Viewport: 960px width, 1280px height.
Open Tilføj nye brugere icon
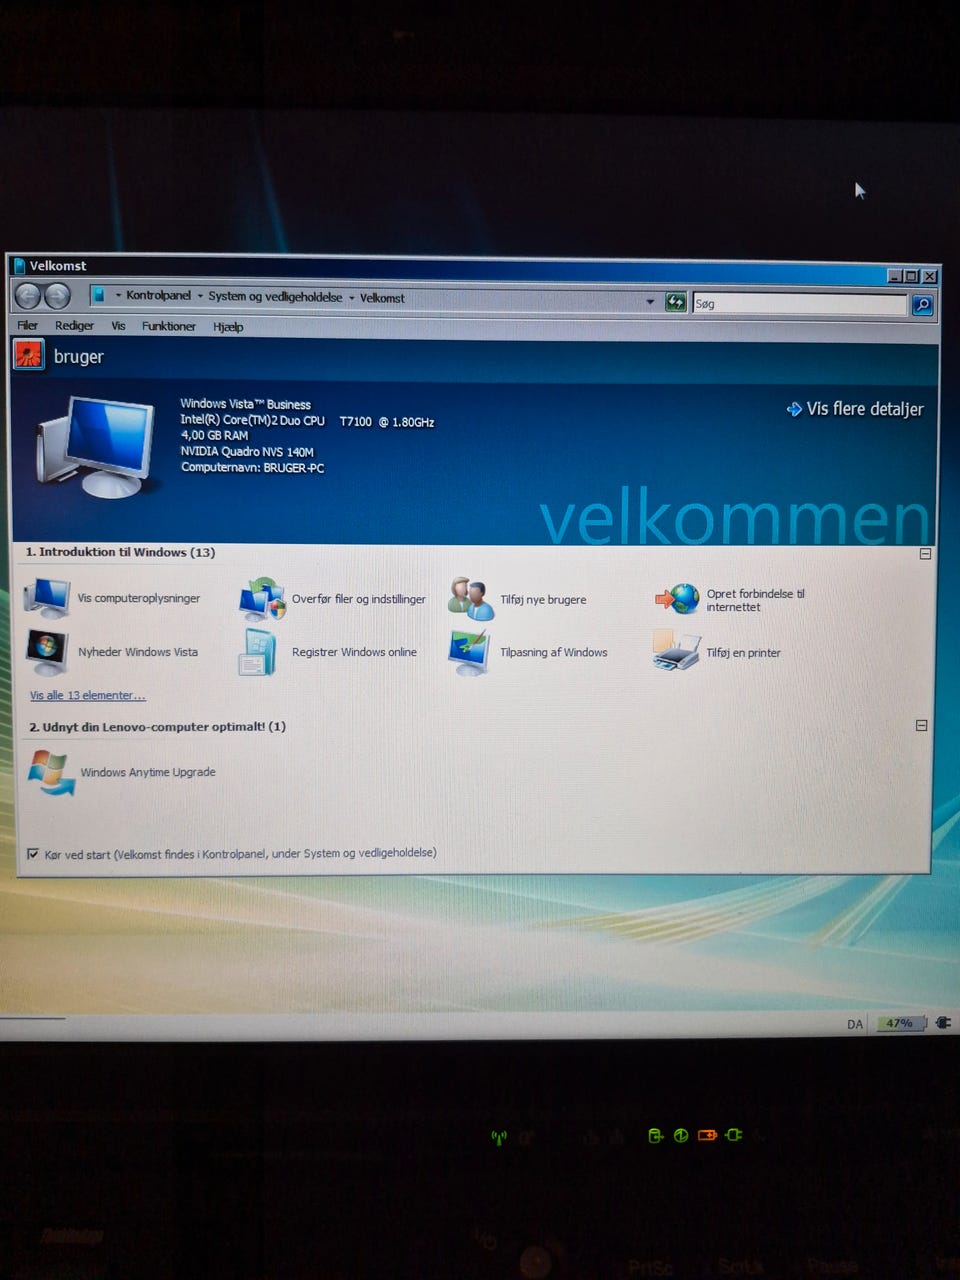click(x=470, y=599)
